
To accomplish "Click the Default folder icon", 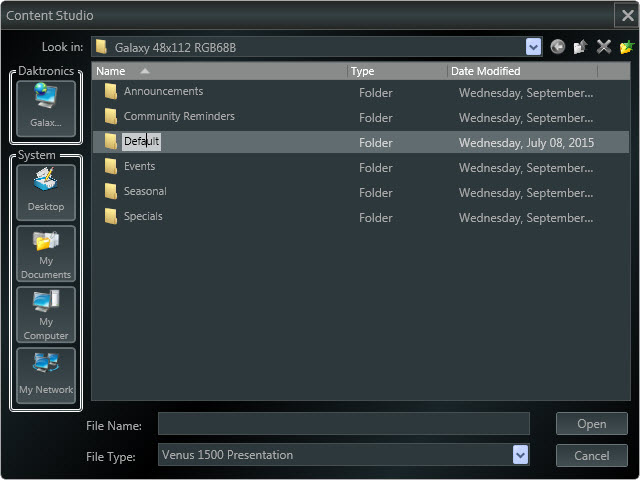I will pyautogui.click(x=111, y=142).
